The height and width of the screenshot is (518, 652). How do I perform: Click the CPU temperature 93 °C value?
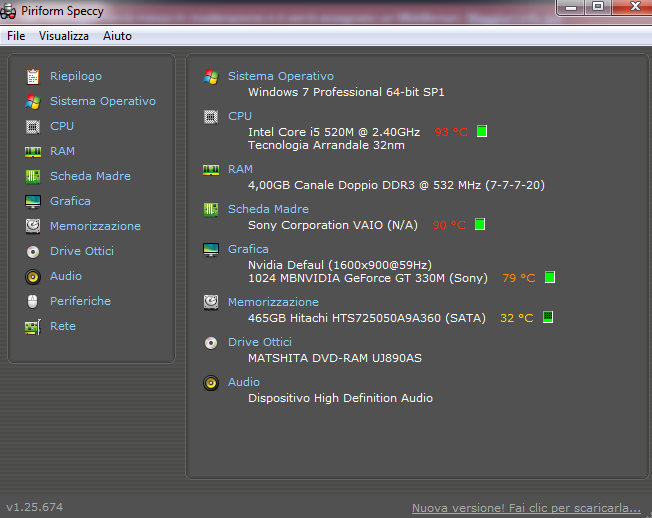coord(451,132)
